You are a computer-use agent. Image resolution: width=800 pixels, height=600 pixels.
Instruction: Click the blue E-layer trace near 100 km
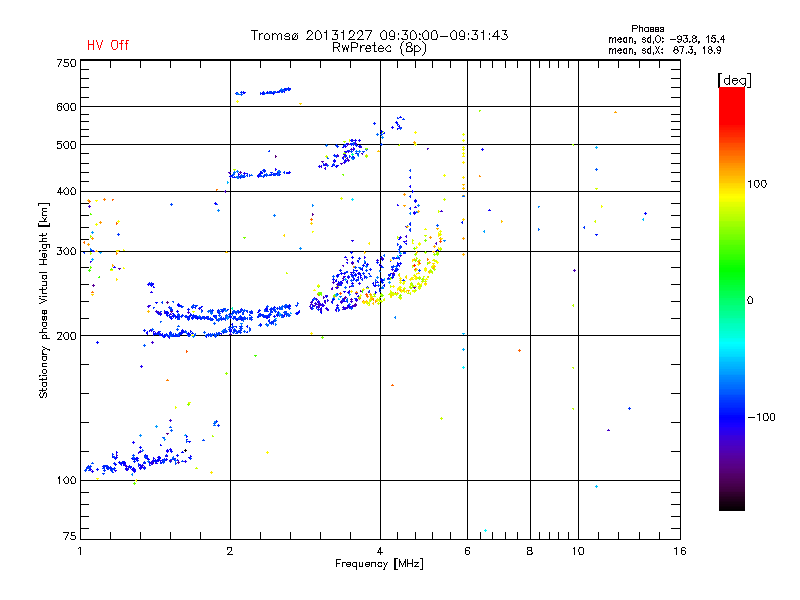click(x=138, y=462)
